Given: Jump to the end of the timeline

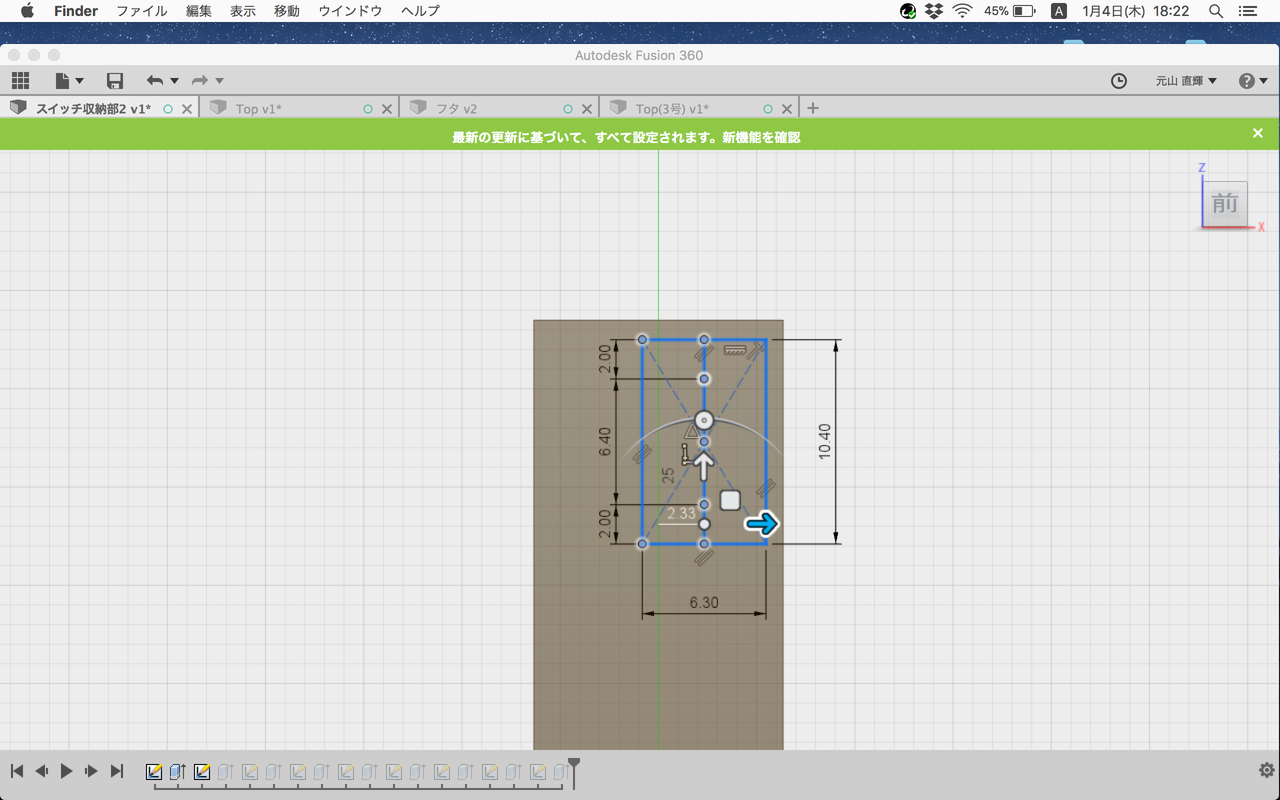Looking at the screenshot, I should tap(116, 770).
